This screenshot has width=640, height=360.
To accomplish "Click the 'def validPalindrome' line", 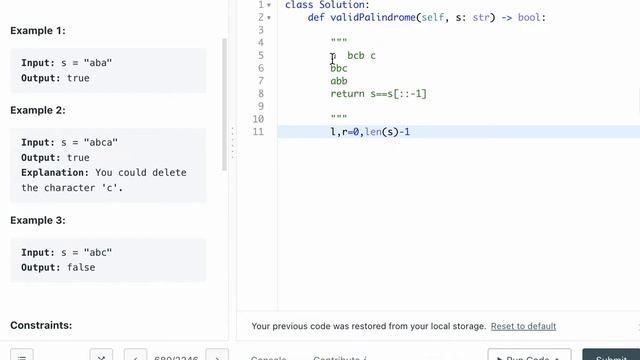I will (x=427, y=18).
